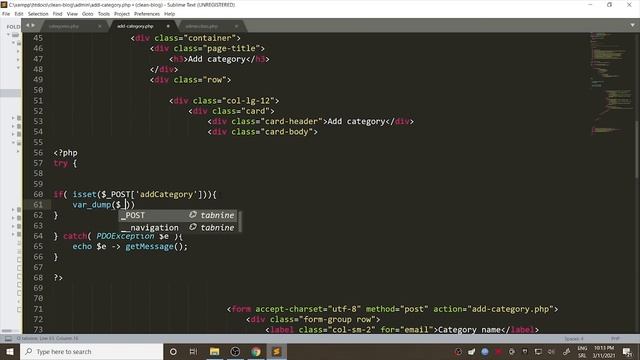Screen dimensions: 640x360
Task: Open the Goto menu
Action: tap(88, 14)
